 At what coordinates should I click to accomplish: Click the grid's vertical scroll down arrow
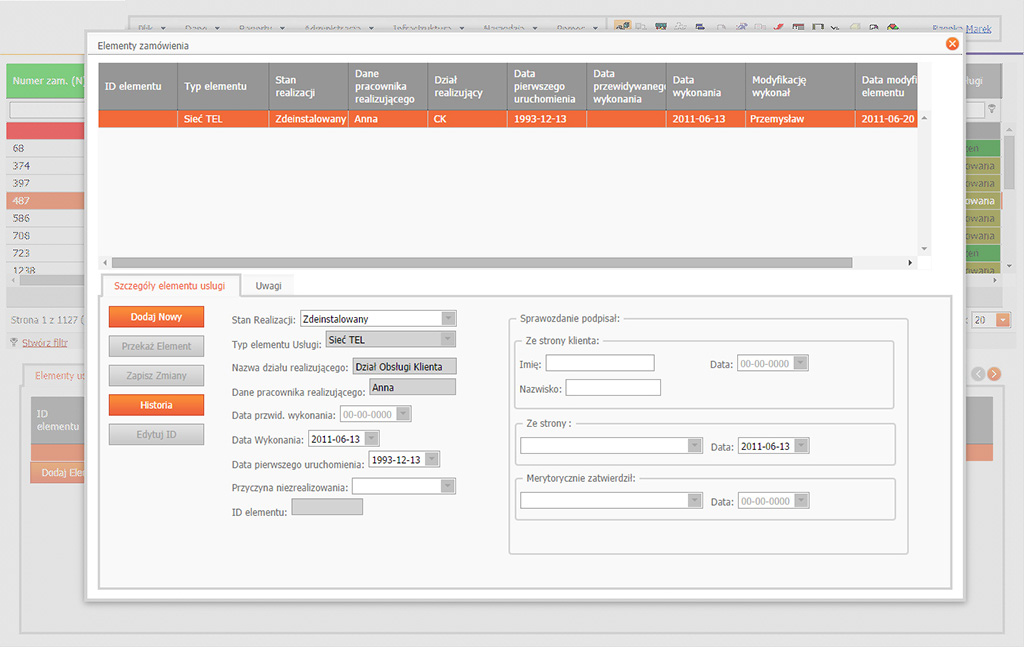pos(924,248)
